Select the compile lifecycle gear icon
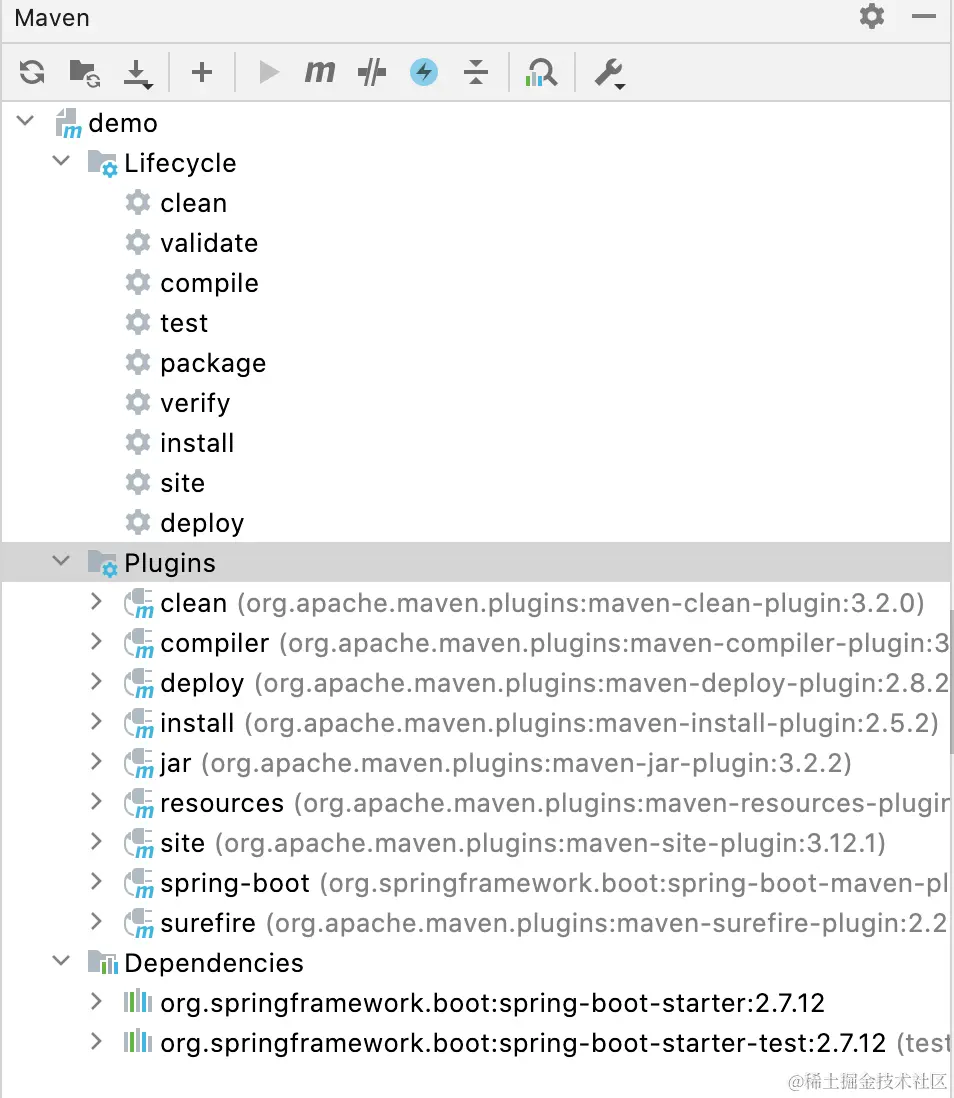 pyautogui.click(x=138, y=282)
